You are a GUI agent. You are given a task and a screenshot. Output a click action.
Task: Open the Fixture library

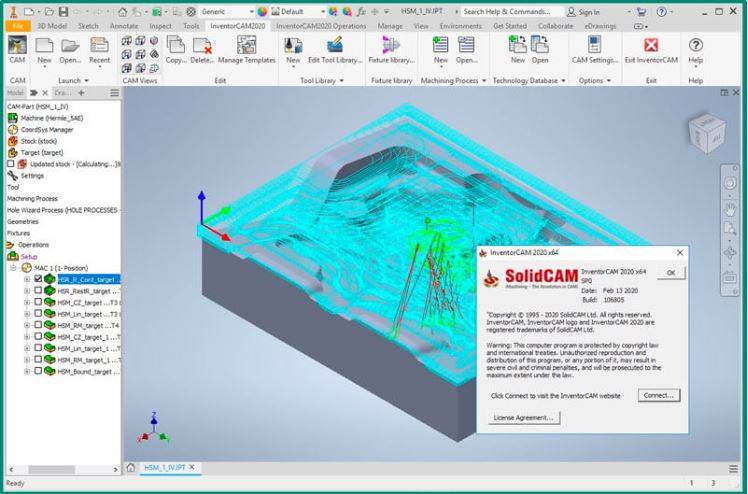point(391,50)
